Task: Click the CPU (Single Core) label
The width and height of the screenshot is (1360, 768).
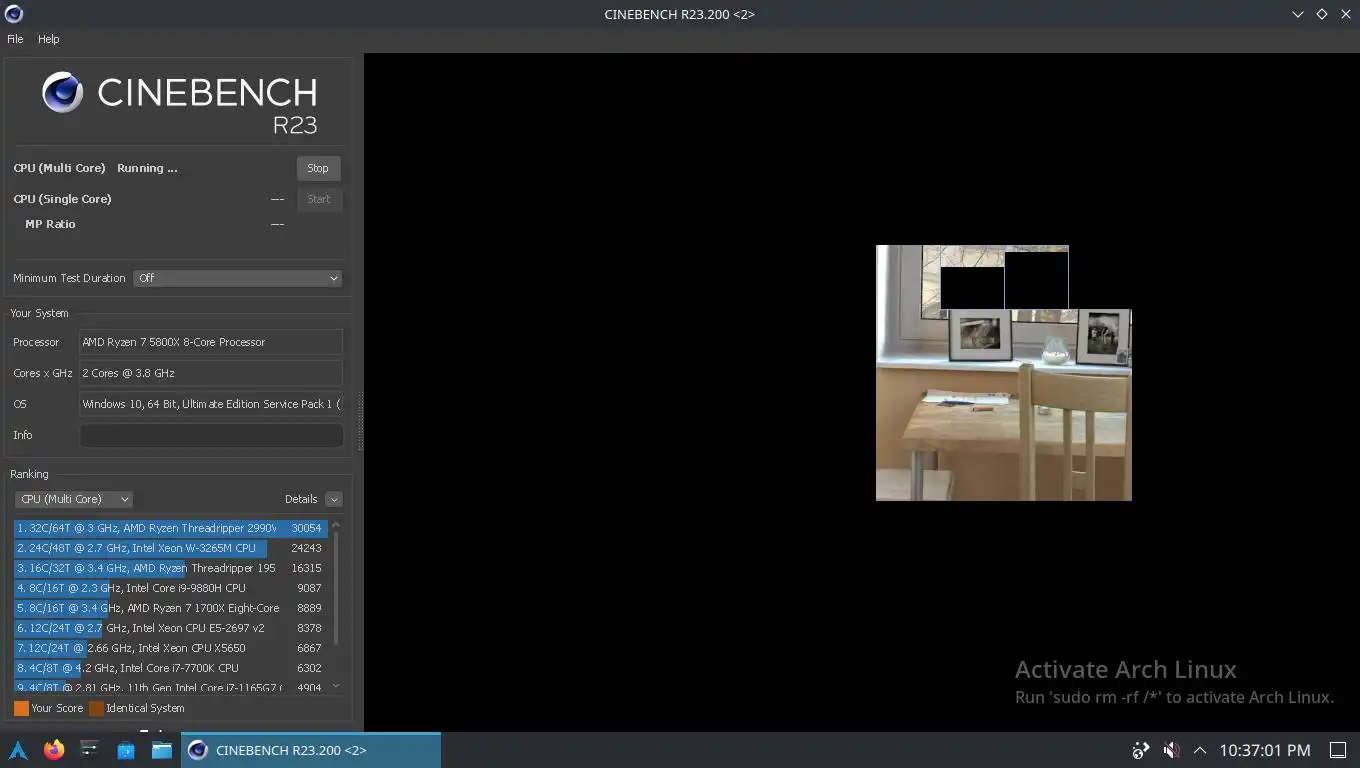Action: coord(62,199)
